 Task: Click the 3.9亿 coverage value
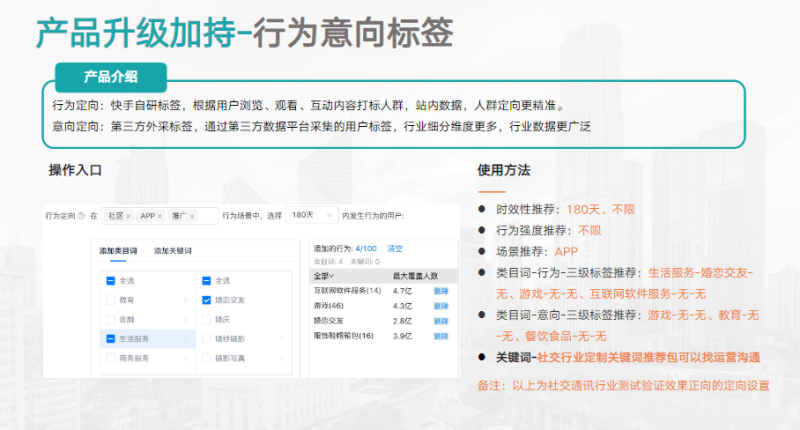click(403, 336)
